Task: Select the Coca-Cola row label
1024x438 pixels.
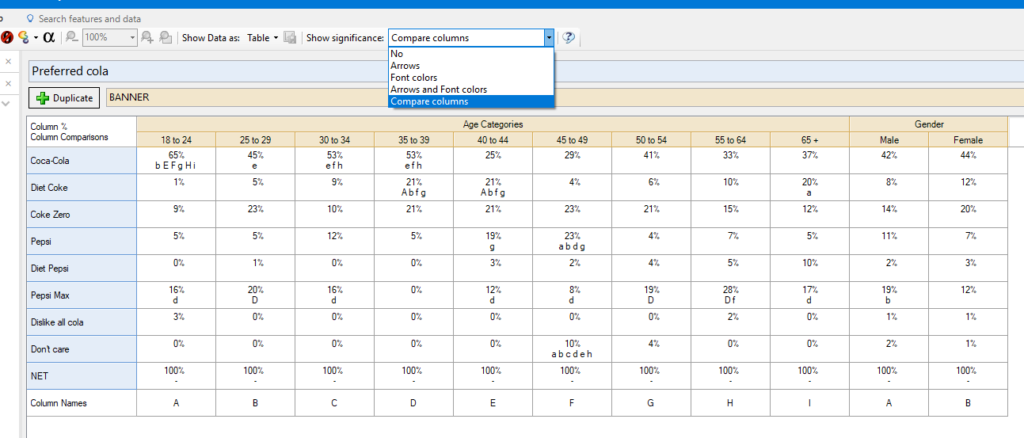Action: (82, 161)
